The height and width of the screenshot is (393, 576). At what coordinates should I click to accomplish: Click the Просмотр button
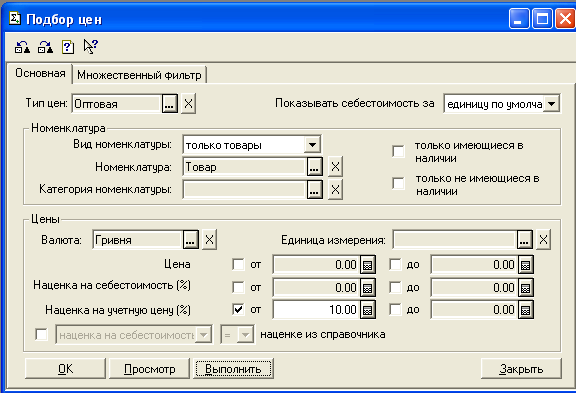tap(150, 369)
